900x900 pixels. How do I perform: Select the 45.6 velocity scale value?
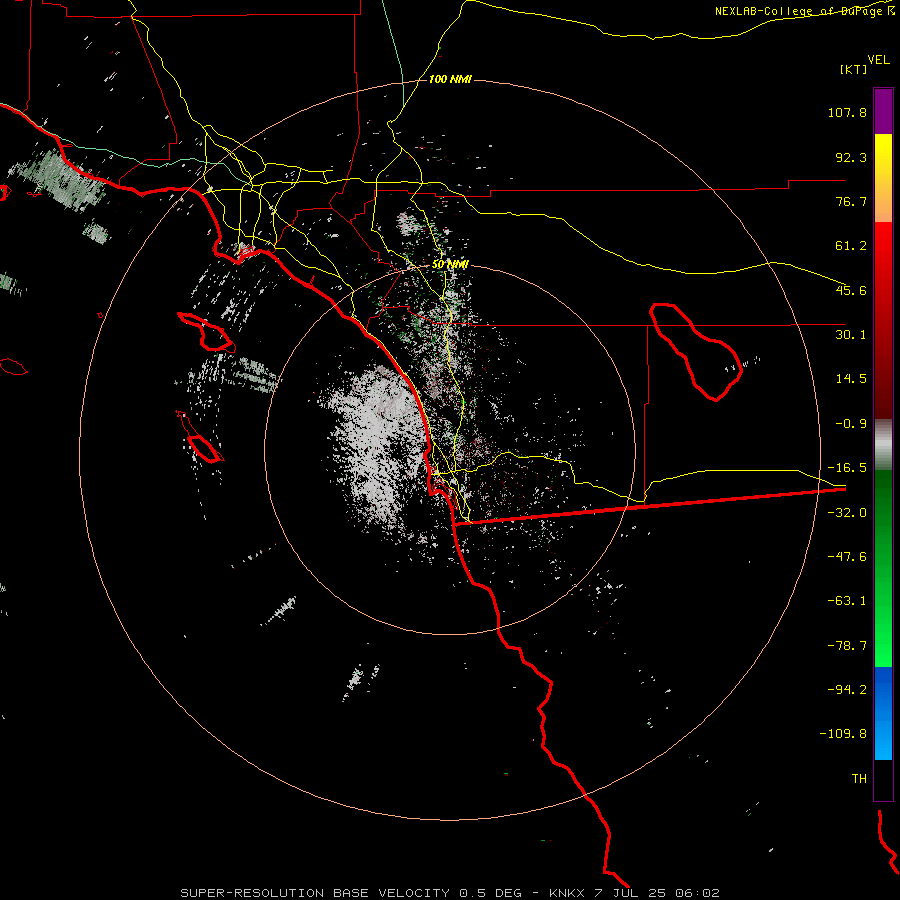point(851,290)
